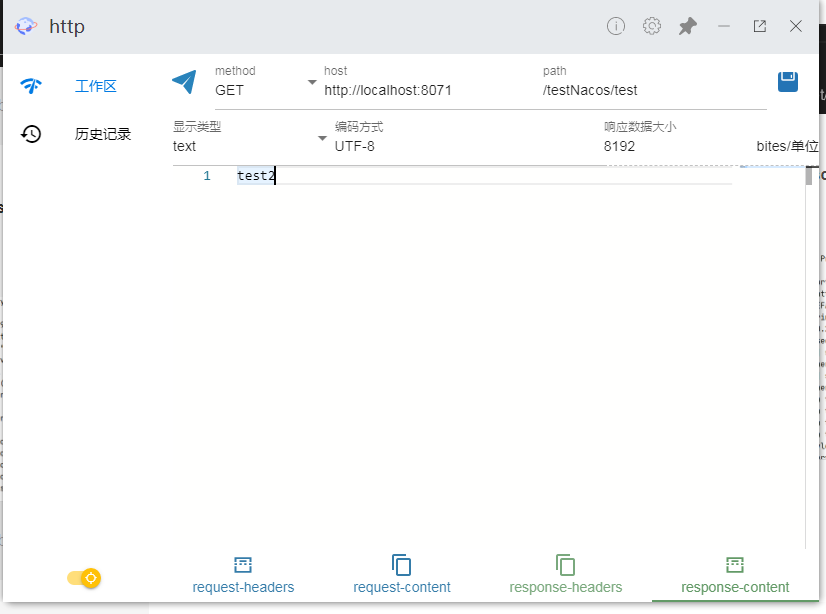The height and width of the screenshot is (614, 826).
Task: Click the 历史记录 clock history icon
Action: 31,134
